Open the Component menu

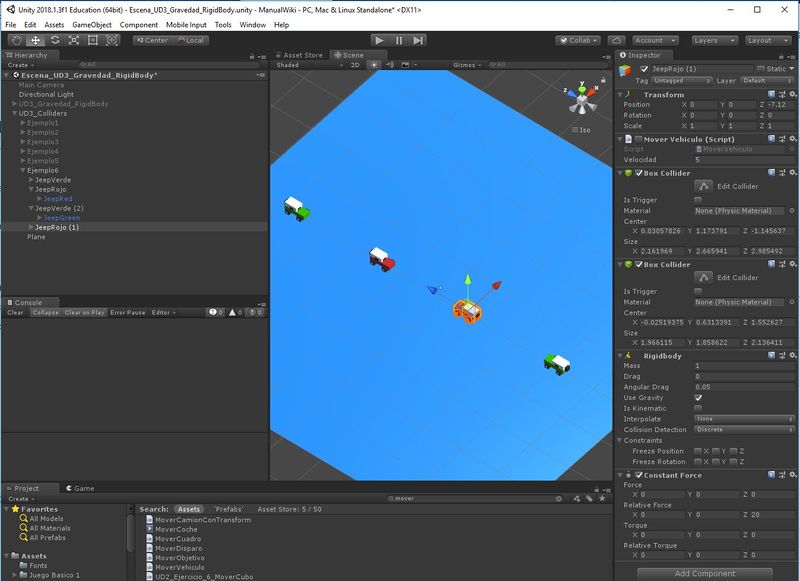tap(139, 24)
